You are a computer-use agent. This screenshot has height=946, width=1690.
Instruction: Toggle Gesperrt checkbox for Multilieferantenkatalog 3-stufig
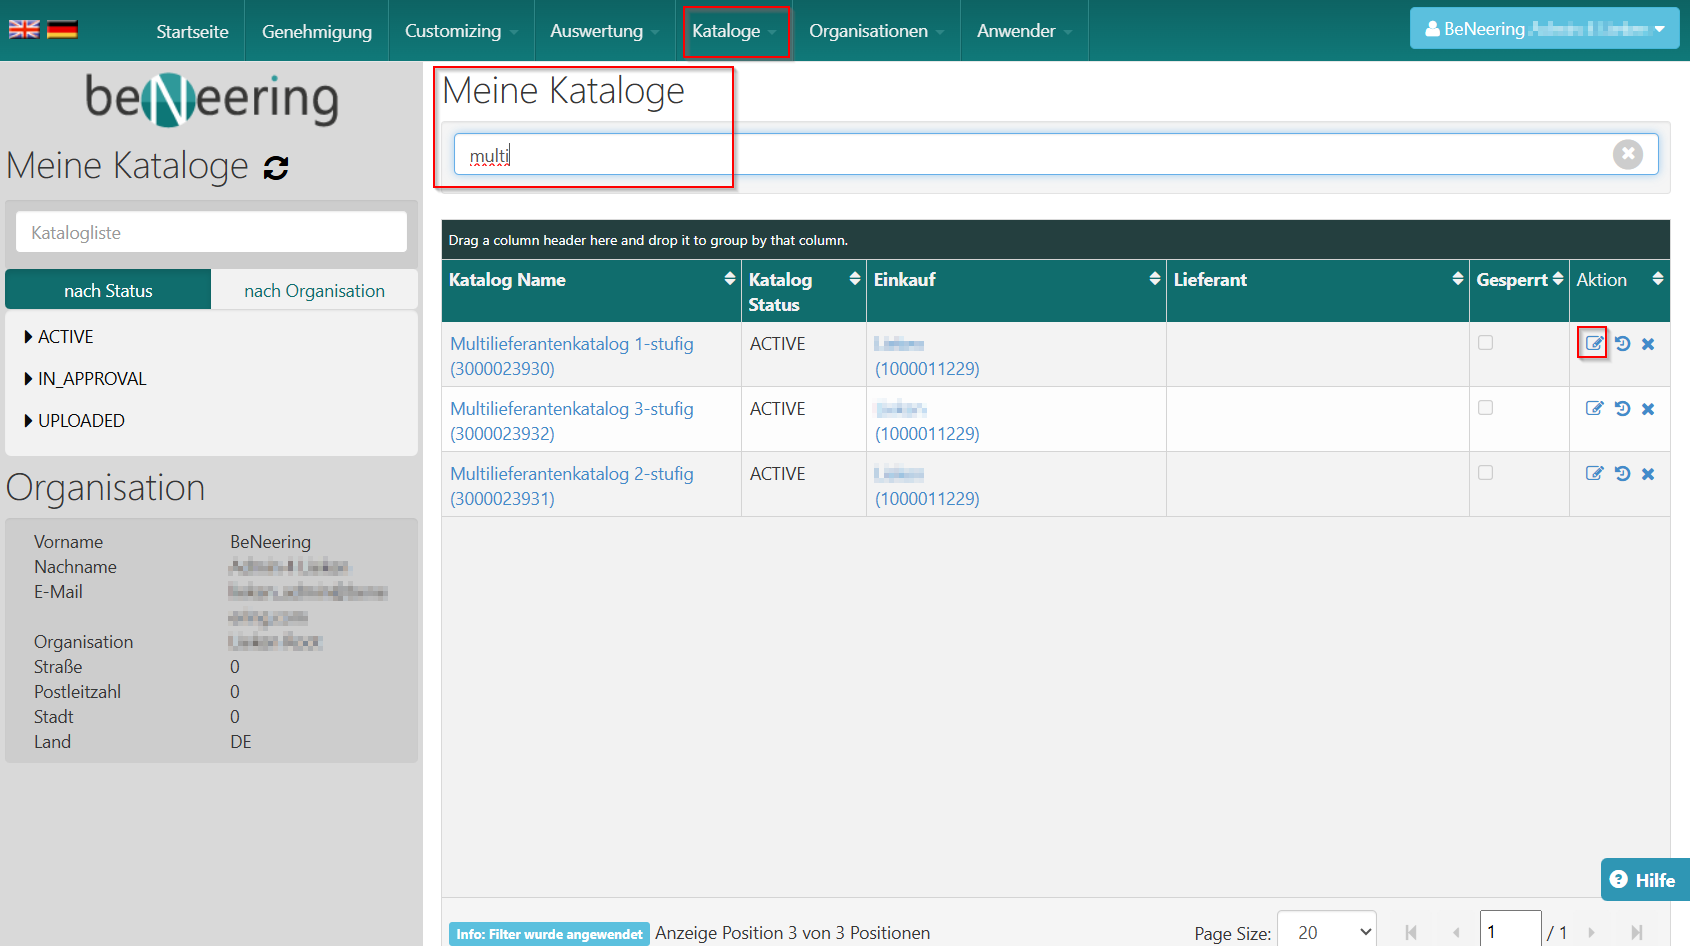[x=1485, y=408]
